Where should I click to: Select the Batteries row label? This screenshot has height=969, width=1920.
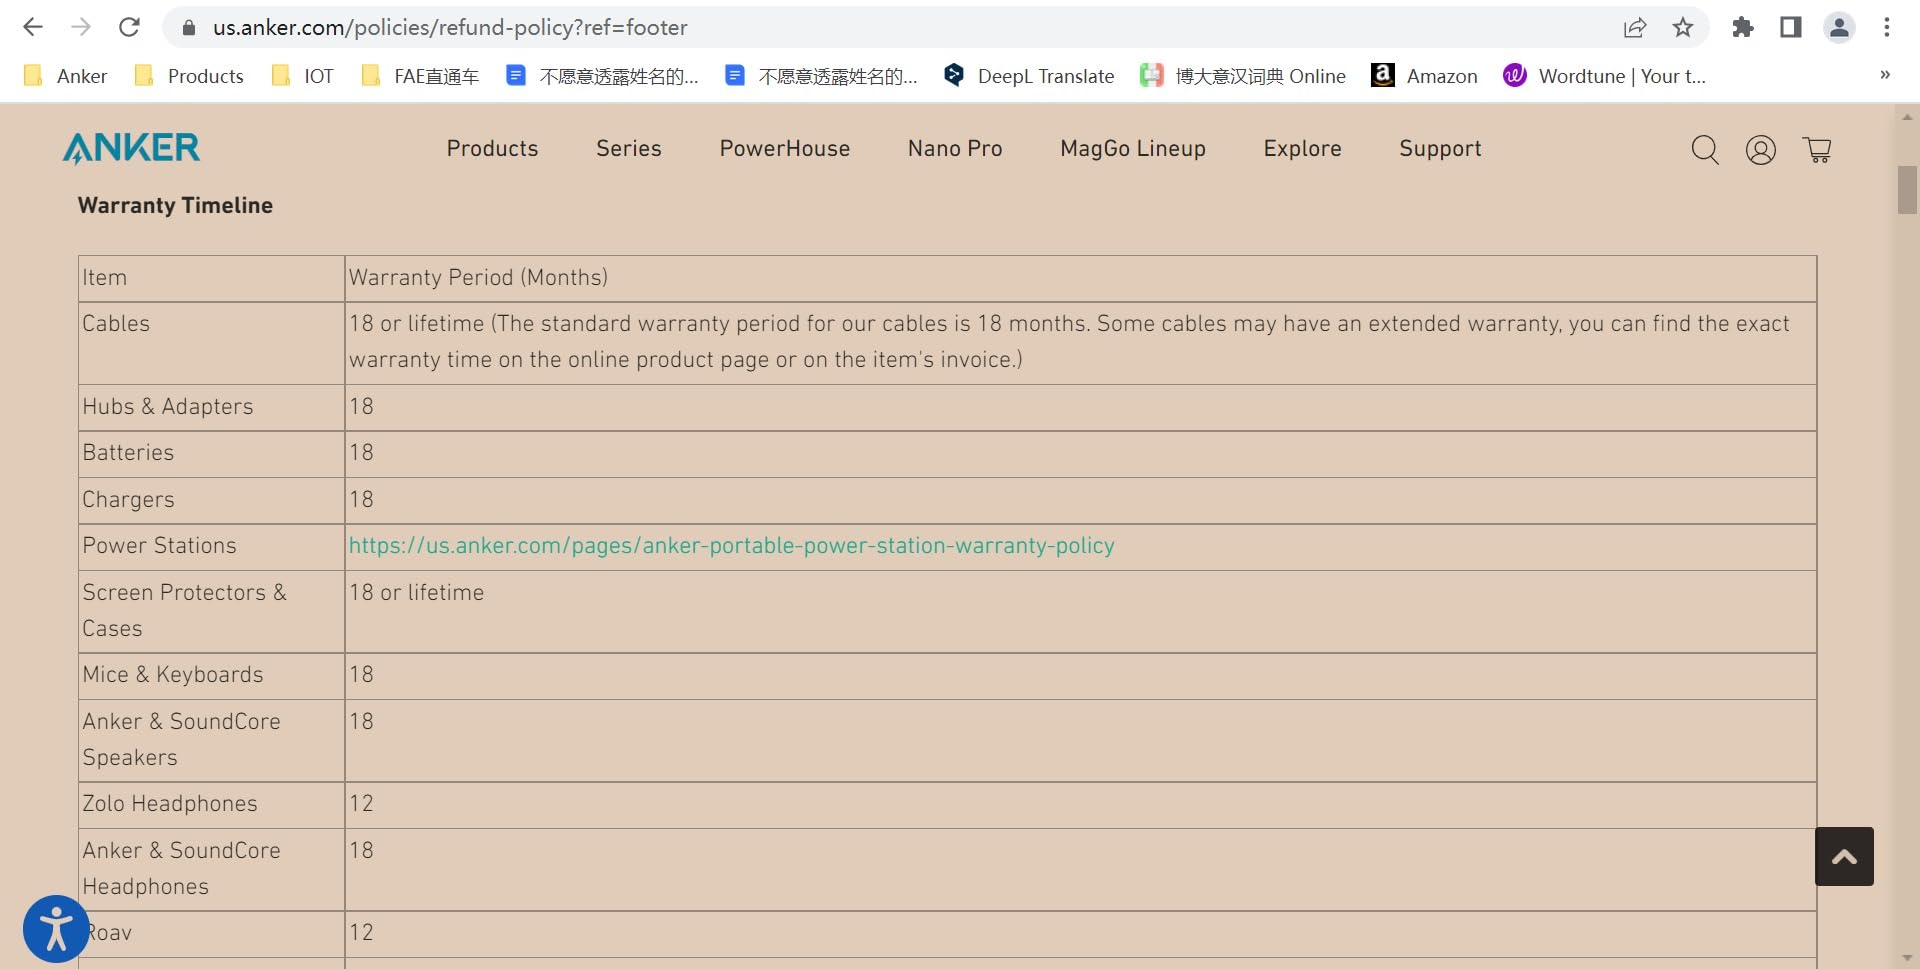point(128,453)
